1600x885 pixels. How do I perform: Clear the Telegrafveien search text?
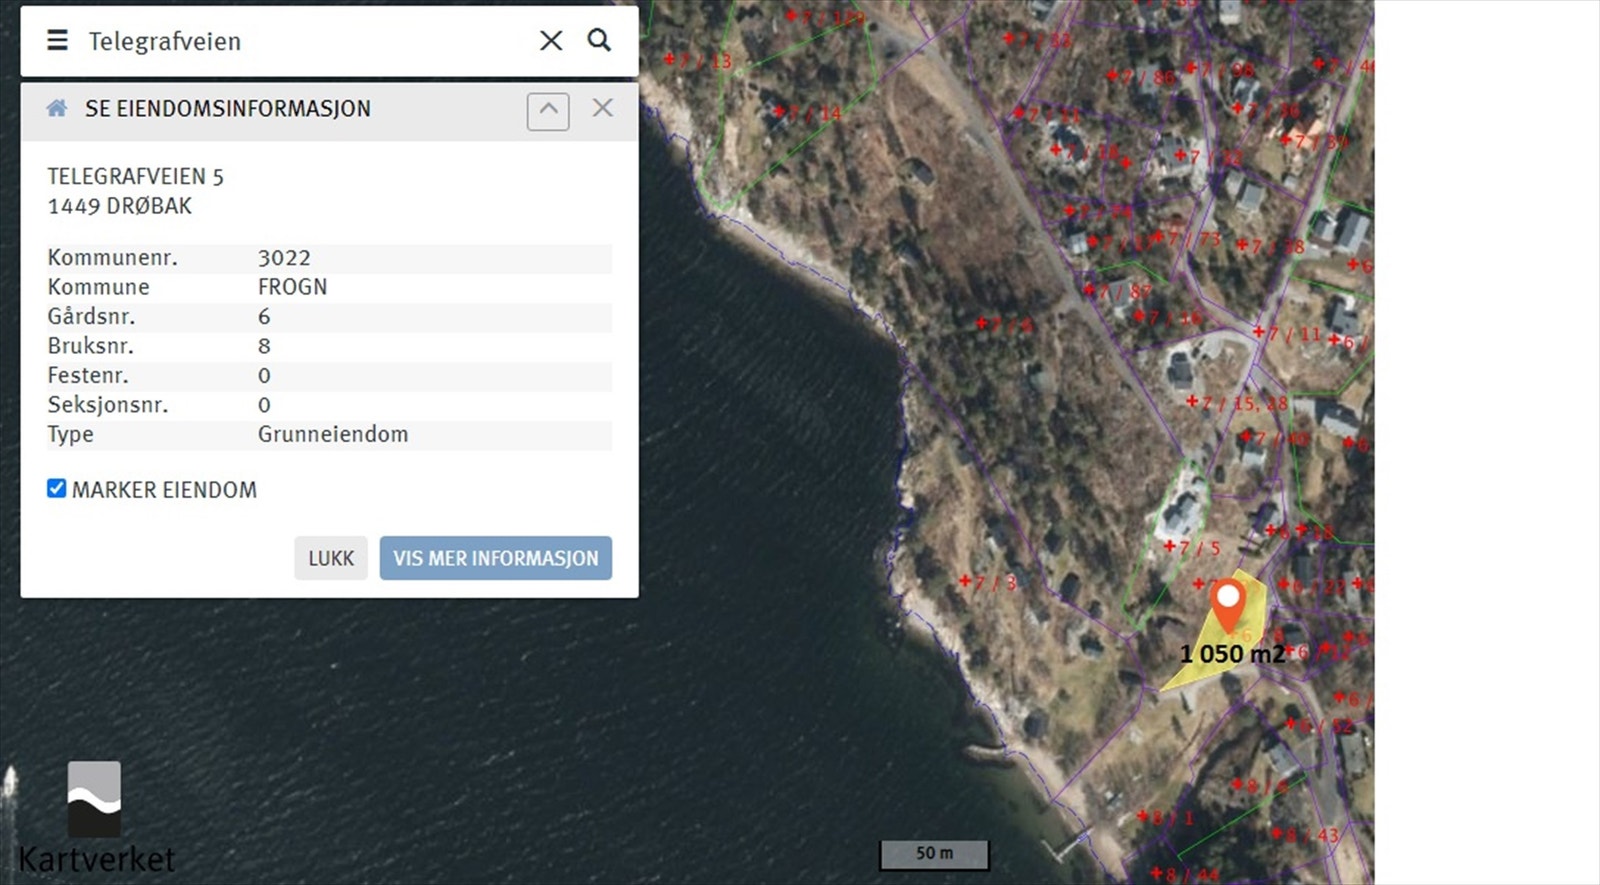(x=551, y=40)
